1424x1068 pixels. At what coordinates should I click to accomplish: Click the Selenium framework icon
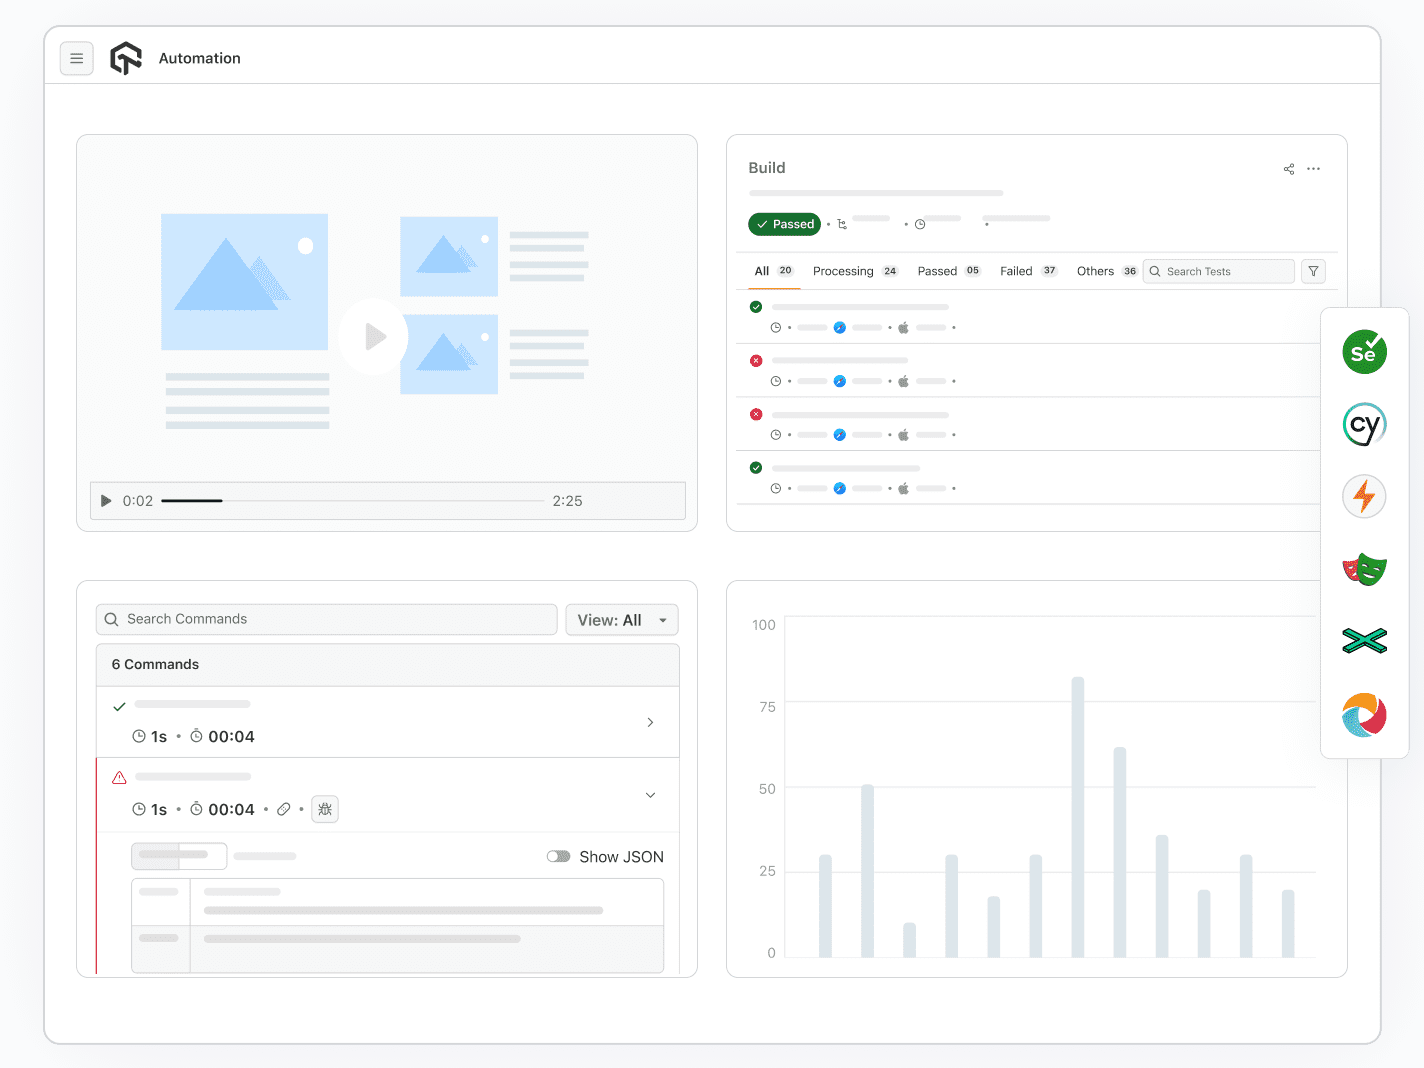point(1364,352)
